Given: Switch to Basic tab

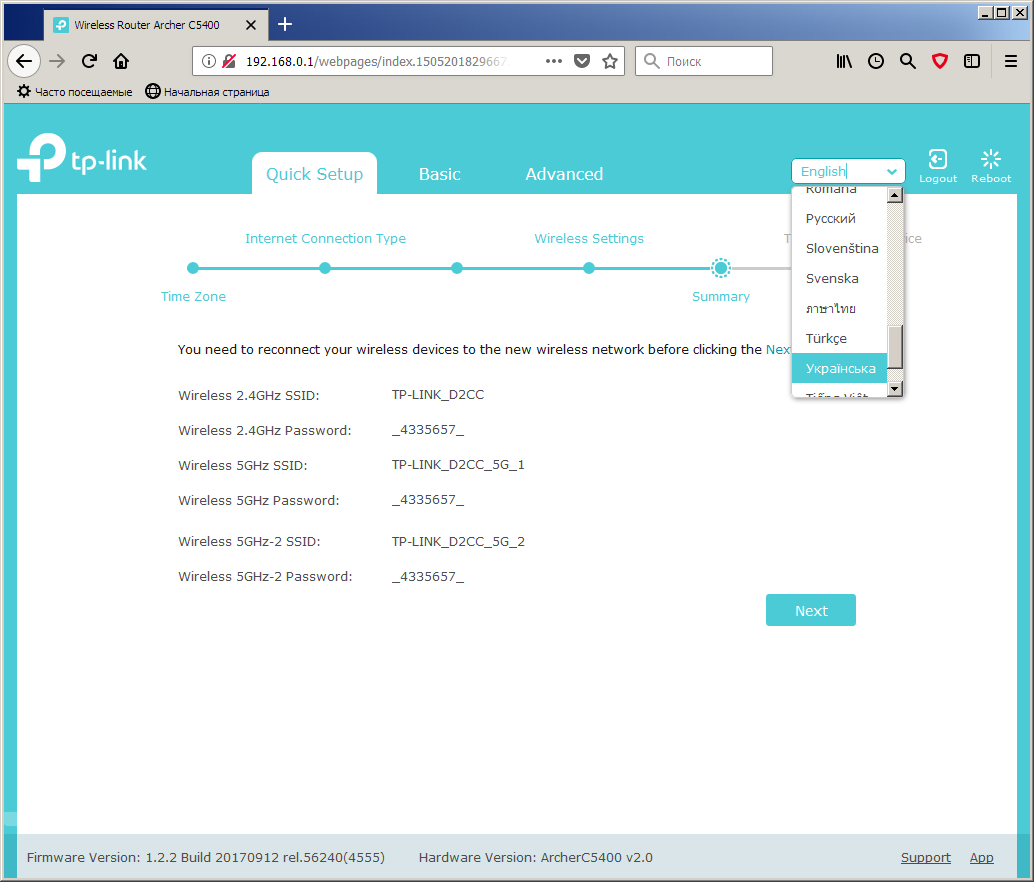Looking at the screenshot, I should 440,174.
